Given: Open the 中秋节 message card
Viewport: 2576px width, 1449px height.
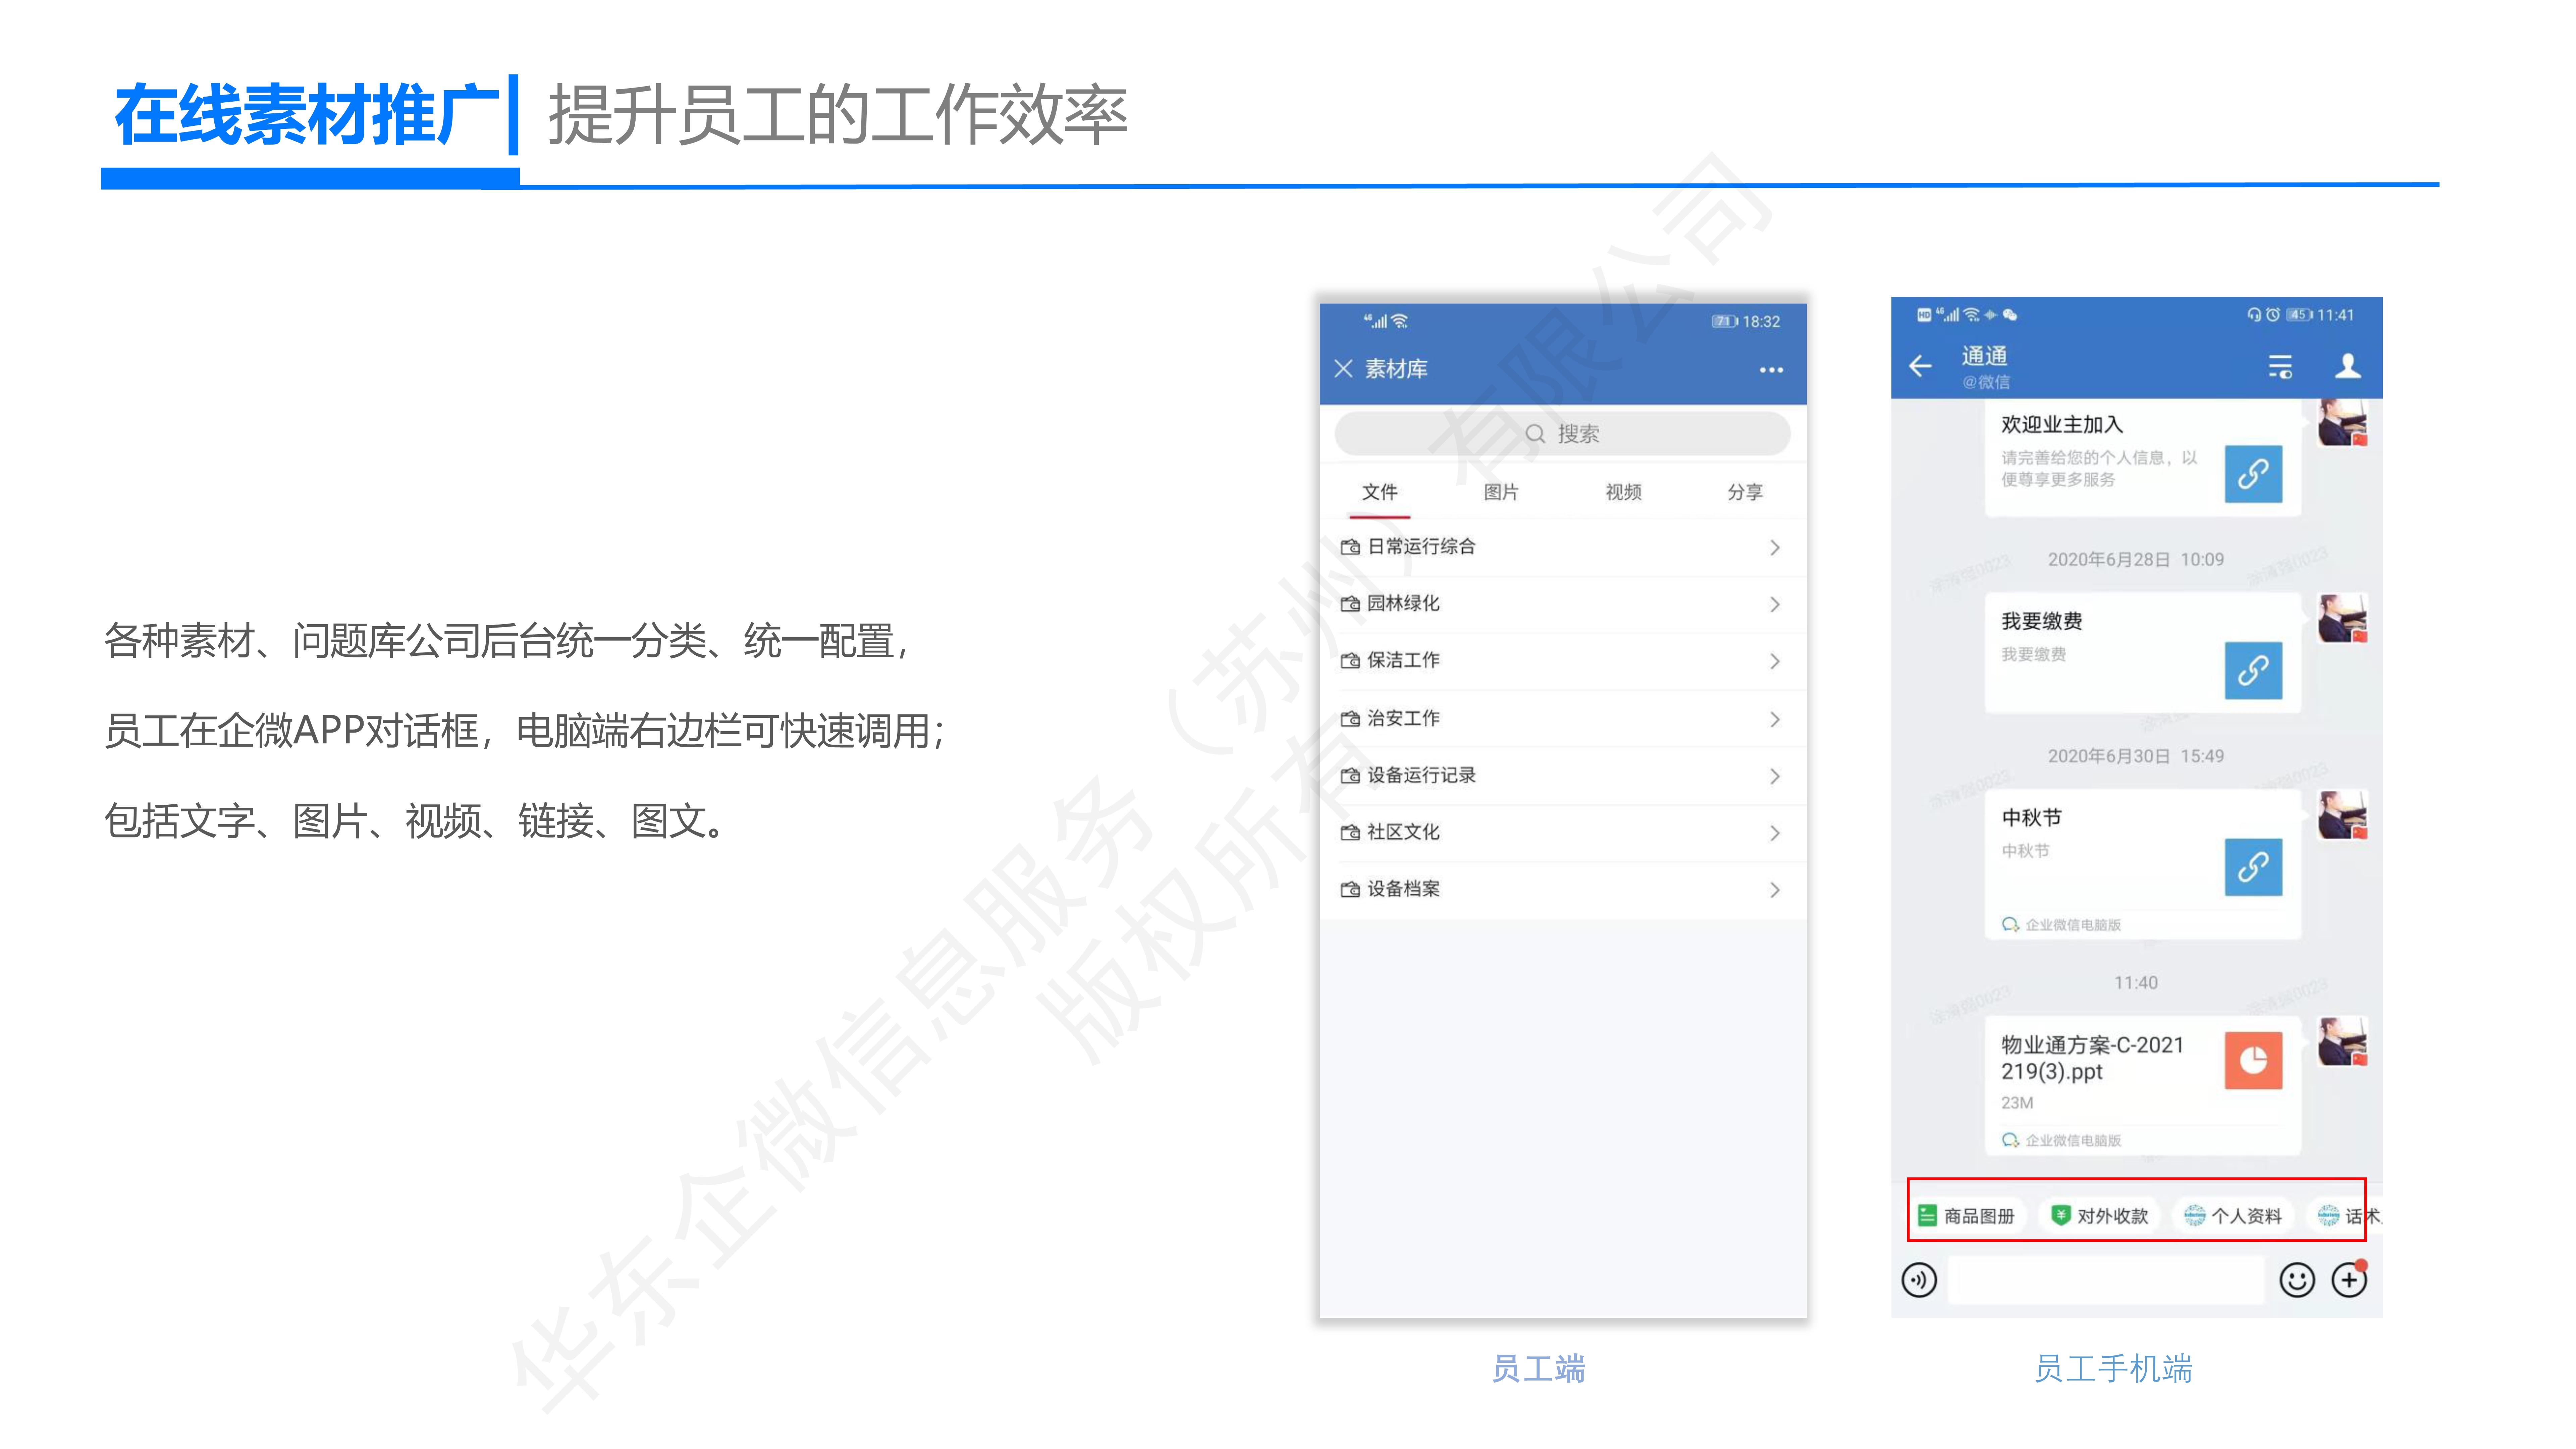Looking at the screenshot, I should [x=2143, y=865].
